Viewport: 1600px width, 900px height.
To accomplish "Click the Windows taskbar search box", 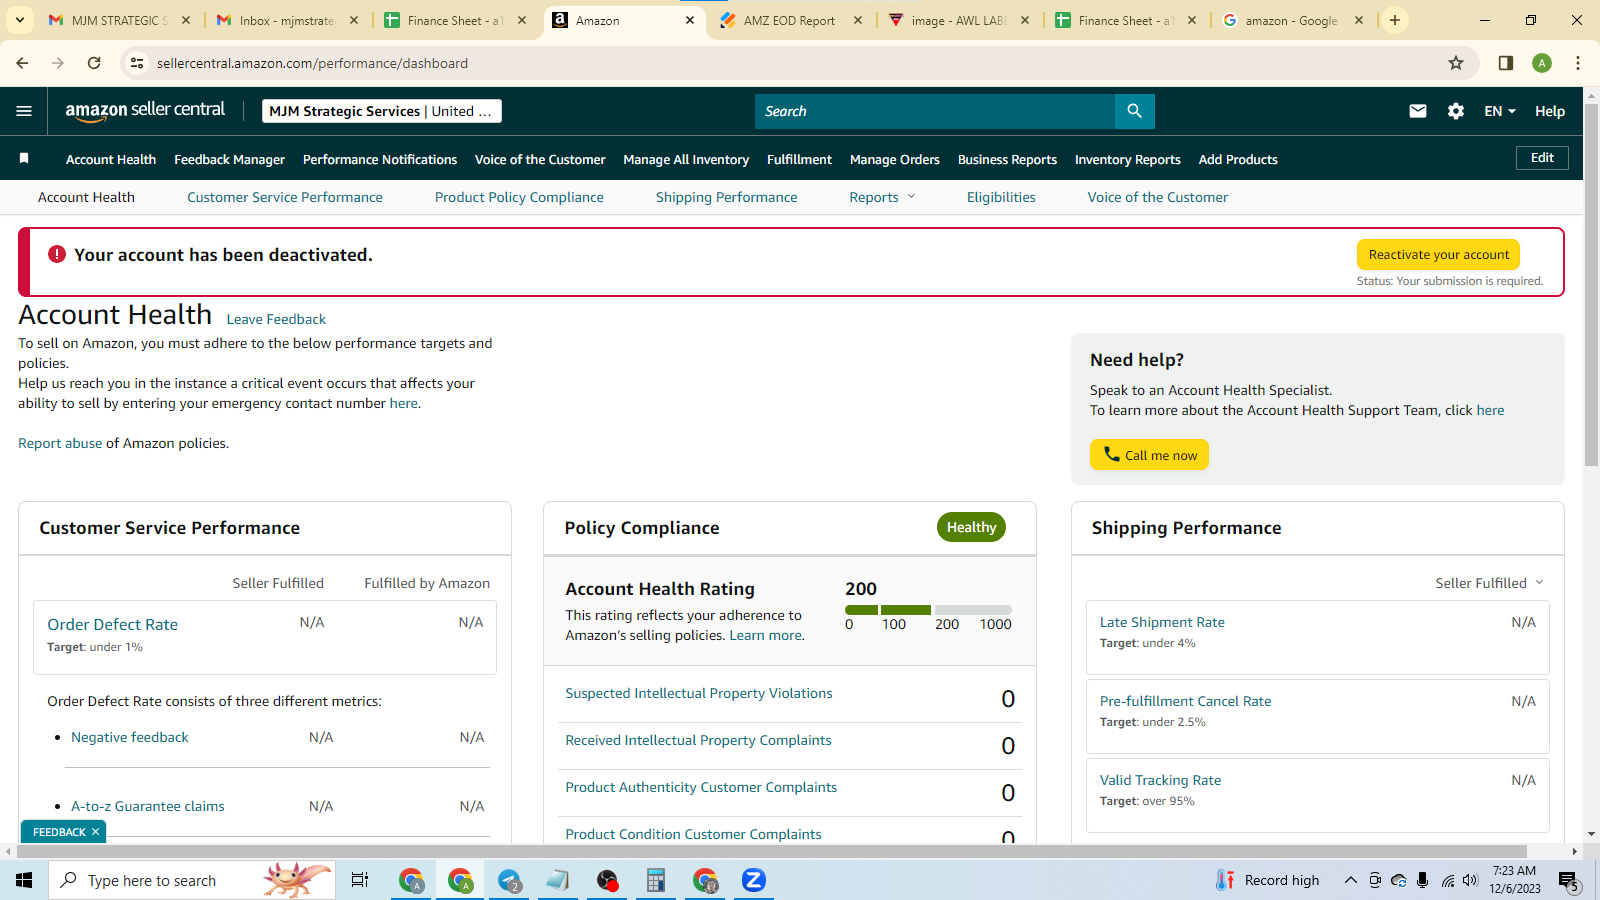I will click(x=192, y=880).
